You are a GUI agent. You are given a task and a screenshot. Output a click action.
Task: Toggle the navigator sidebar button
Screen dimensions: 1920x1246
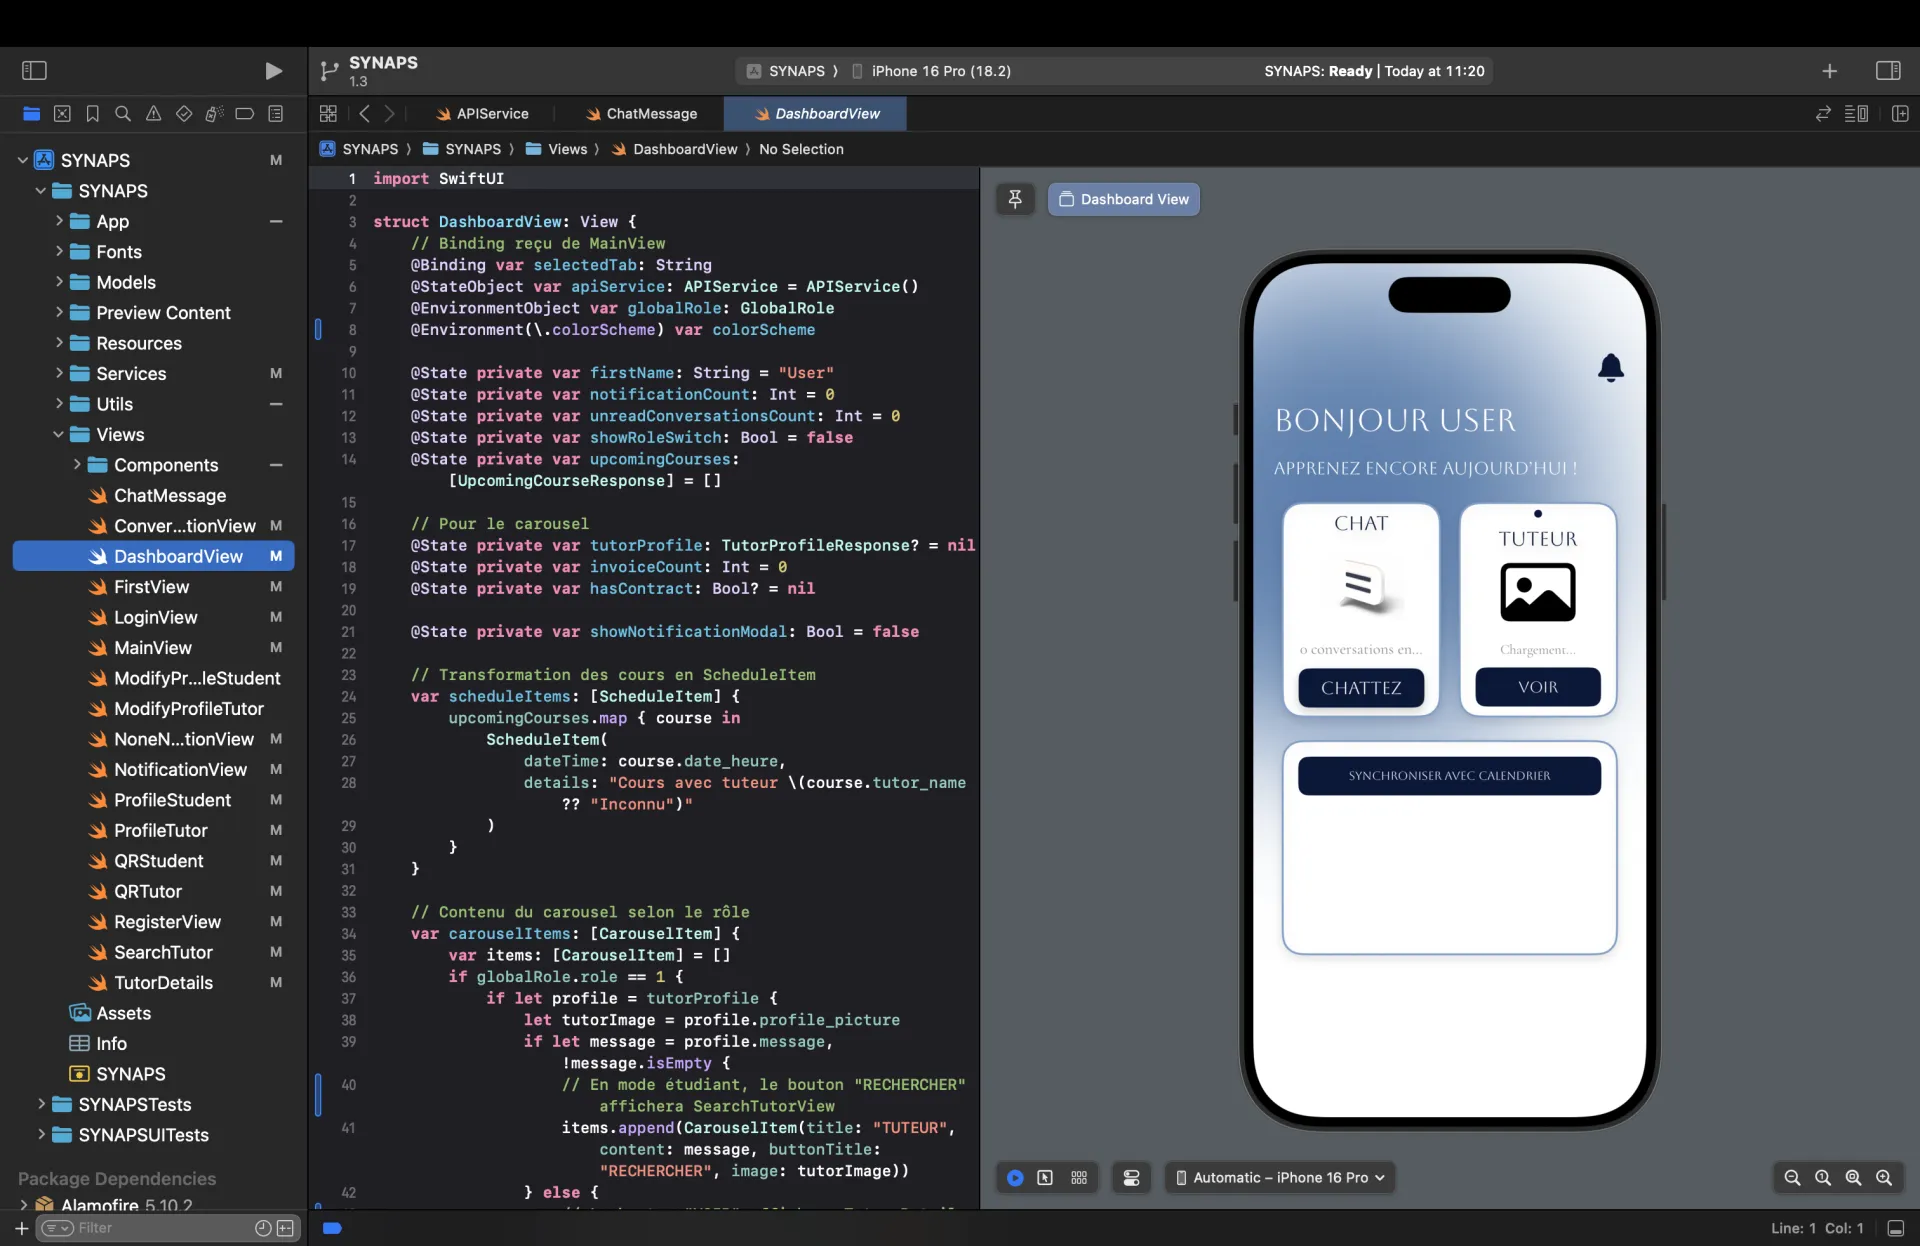pos(34,71)
